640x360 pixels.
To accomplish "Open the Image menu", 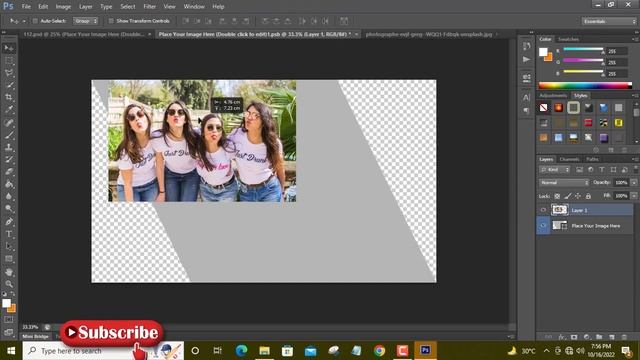I will [63, 7].
